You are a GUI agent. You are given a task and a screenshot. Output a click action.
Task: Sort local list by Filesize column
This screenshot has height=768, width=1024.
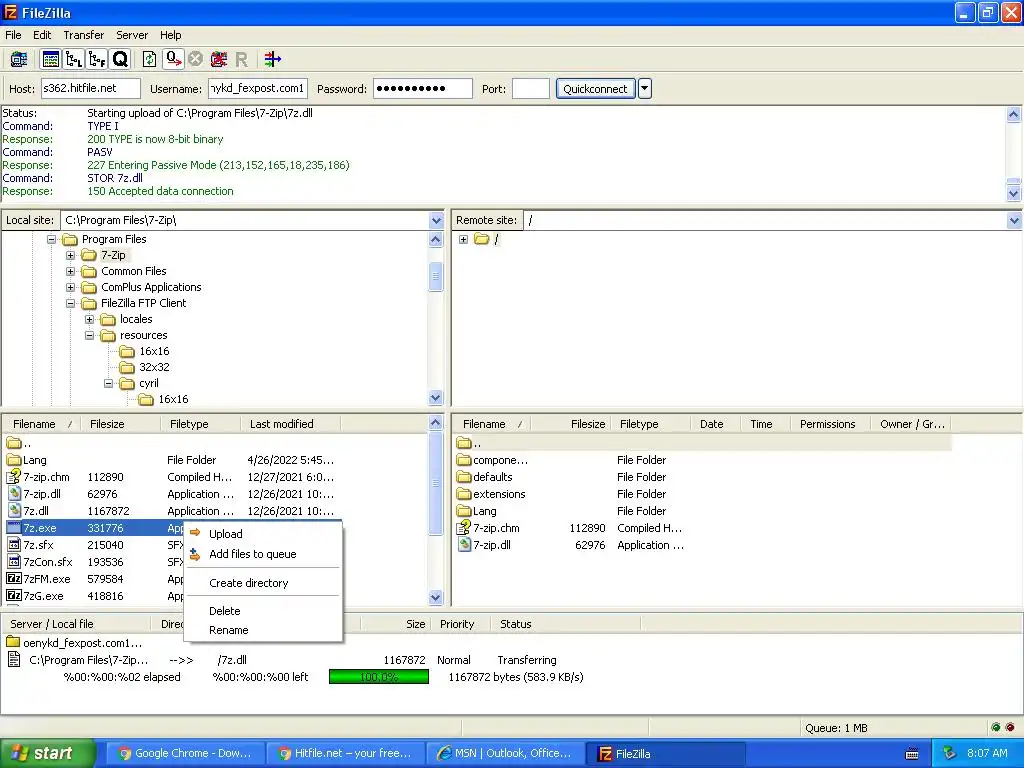tap(120, 424)
